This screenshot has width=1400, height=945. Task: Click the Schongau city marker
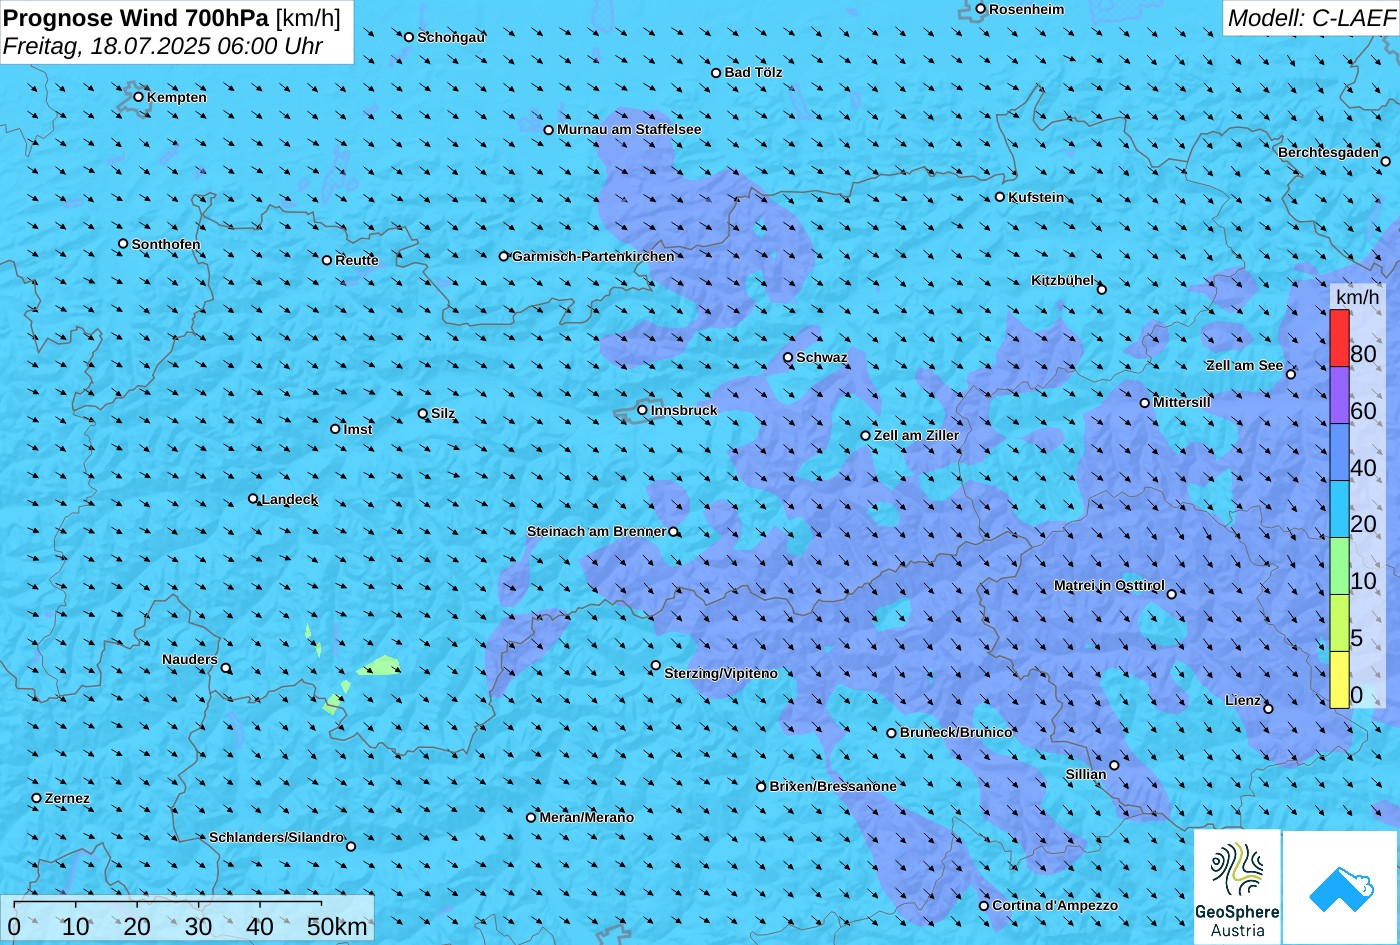pyautogui.click(x=409, y=37)
